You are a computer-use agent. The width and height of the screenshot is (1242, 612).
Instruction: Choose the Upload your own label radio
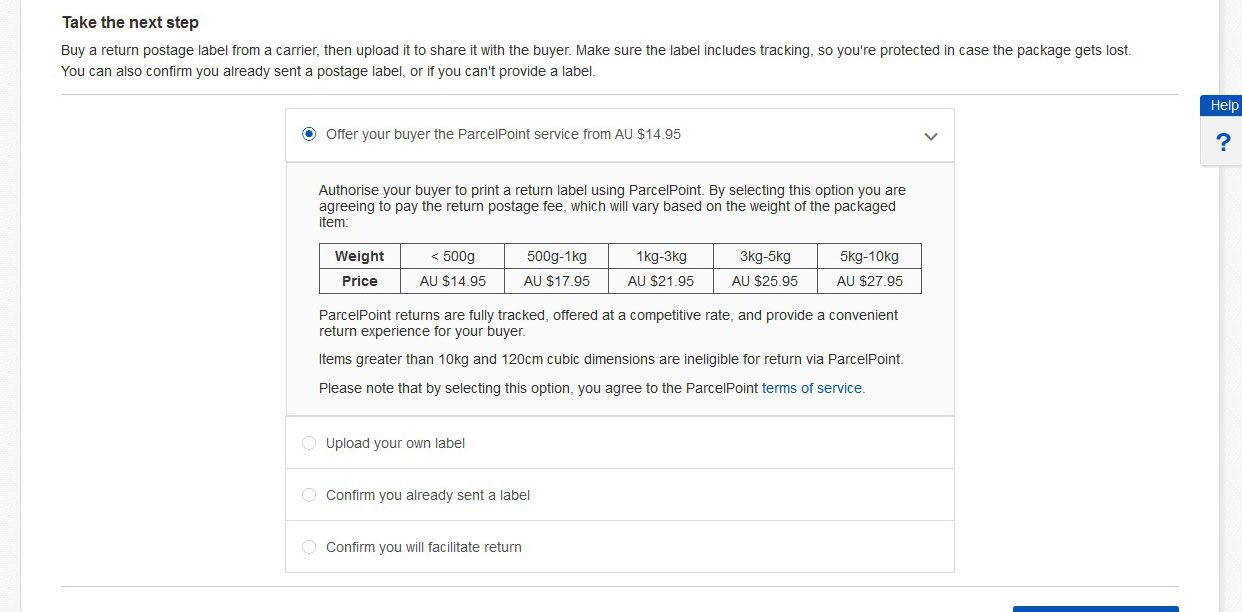pos(309,443)
